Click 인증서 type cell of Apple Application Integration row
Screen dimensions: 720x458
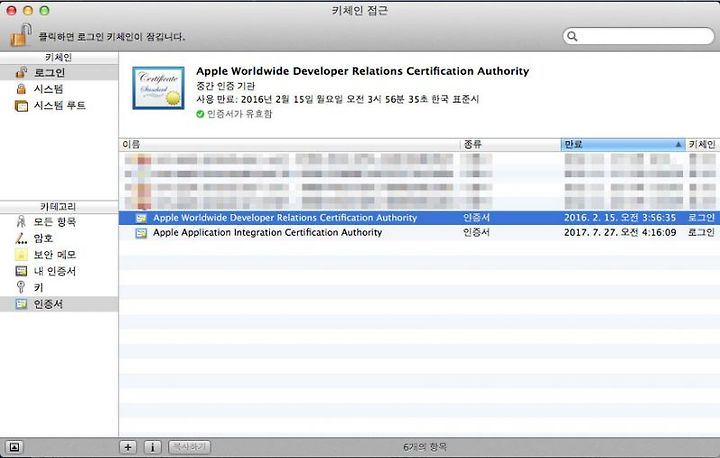click(476, 232)
